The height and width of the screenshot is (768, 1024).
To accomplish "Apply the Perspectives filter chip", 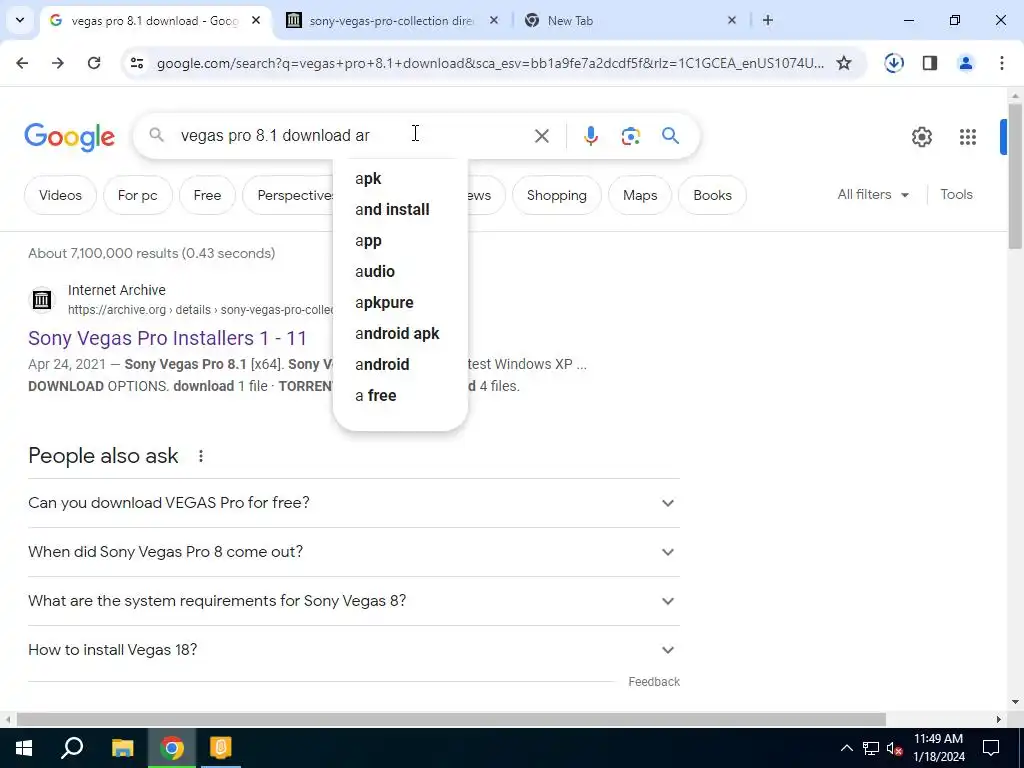I will pos(288,195).
